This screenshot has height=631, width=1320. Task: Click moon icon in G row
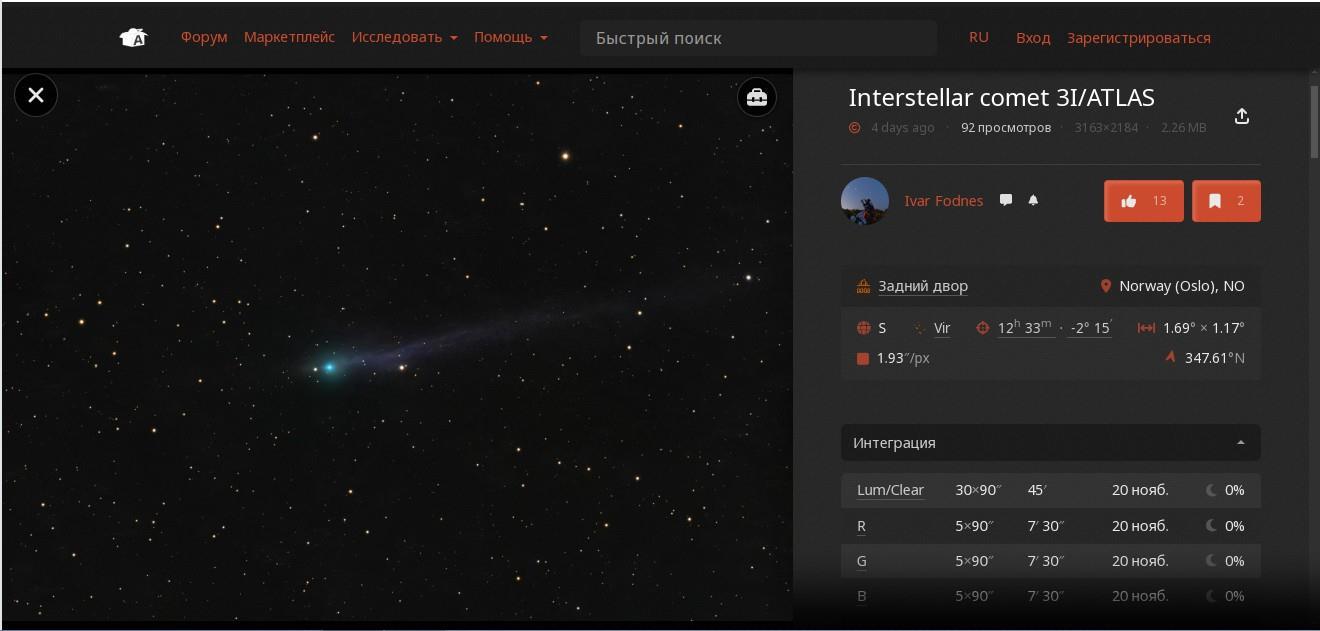tap(1212, 561)
